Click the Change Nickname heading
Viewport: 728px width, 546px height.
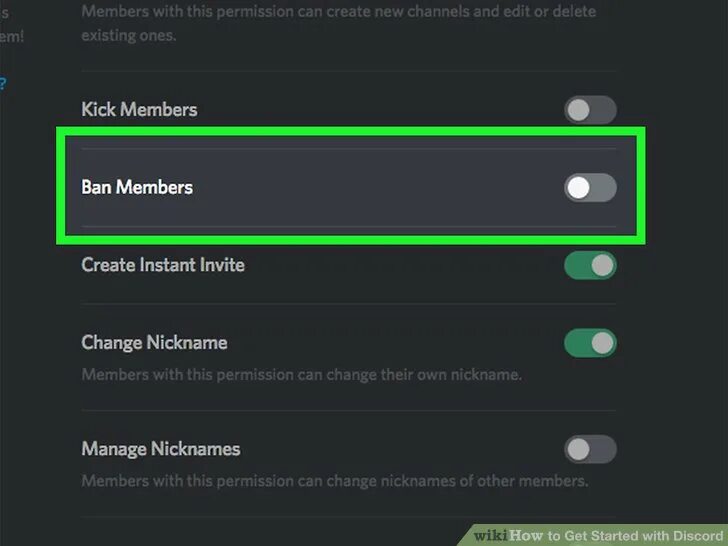click(x=154, y=343)
